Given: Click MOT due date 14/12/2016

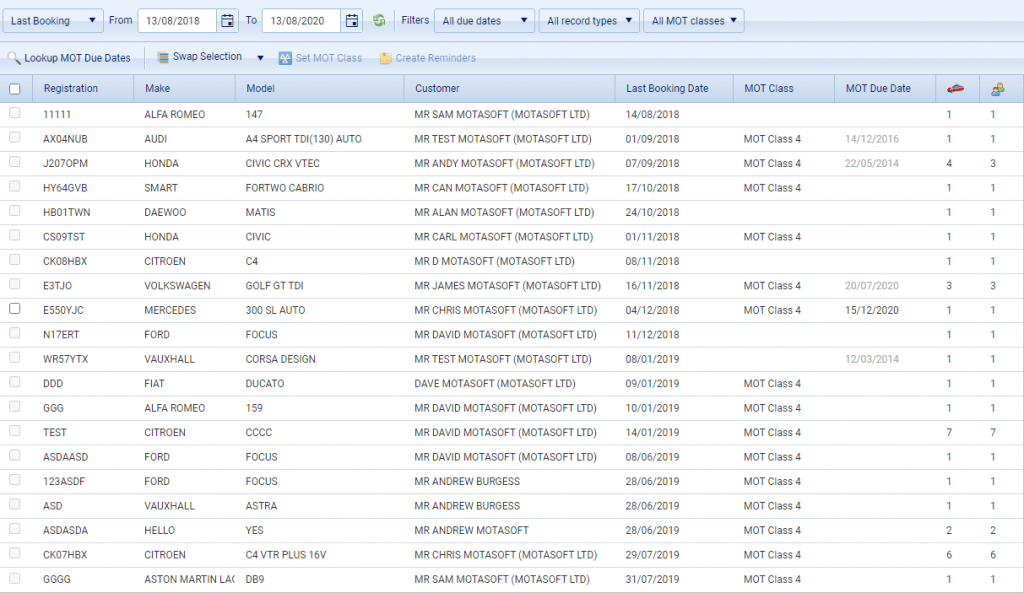Looking at the screenshot, I should pos(872,139).
